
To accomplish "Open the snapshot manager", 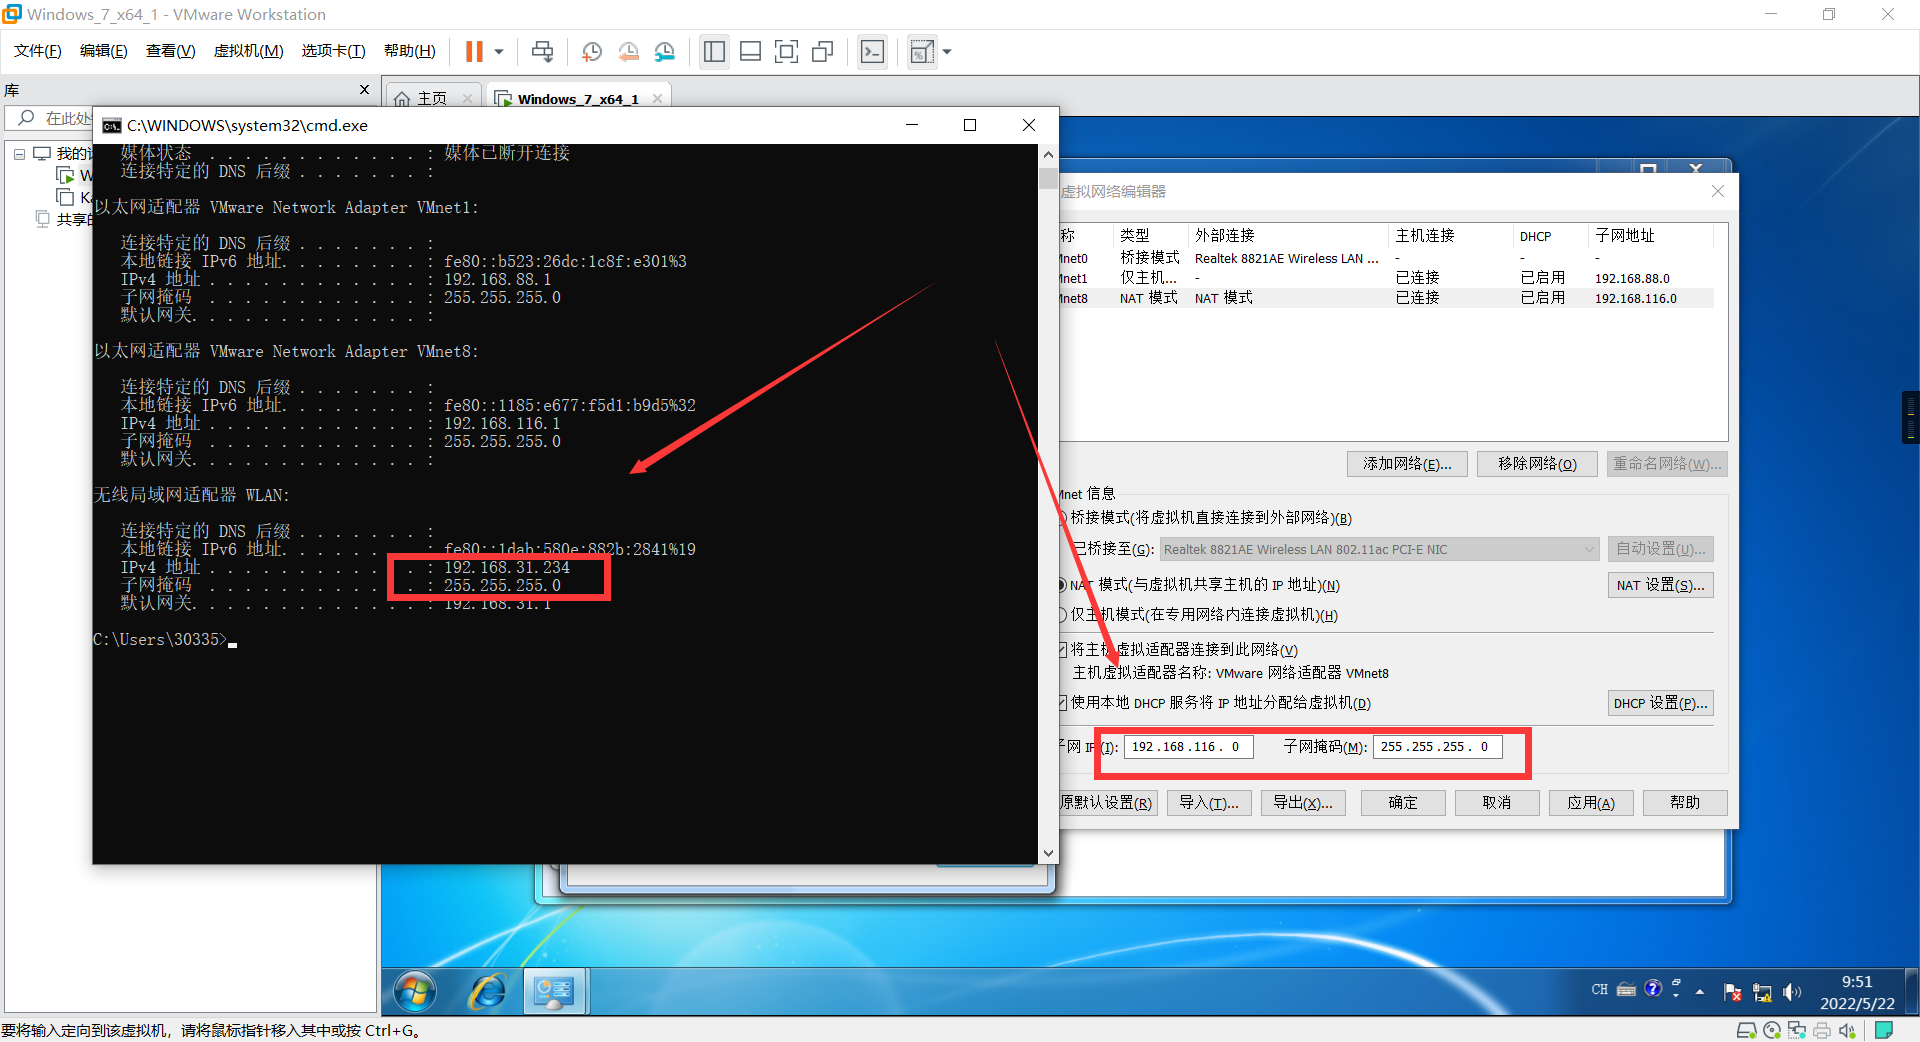I will pos(665,51).
